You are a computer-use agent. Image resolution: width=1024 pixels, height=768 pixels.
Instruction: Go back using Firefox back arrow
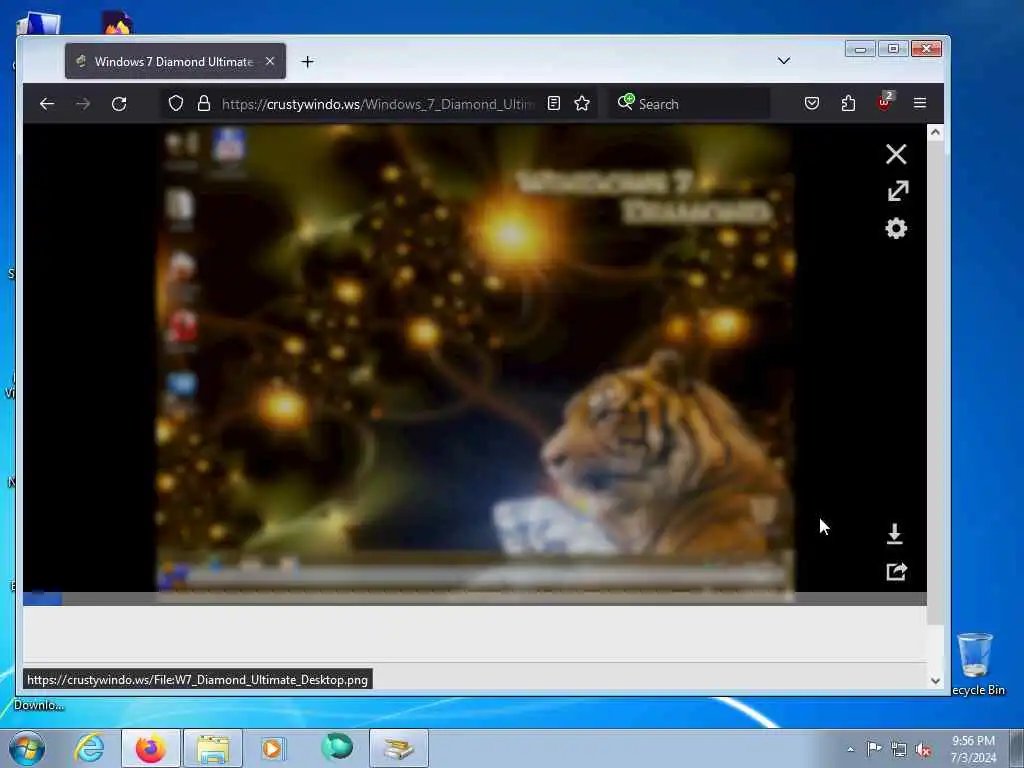click(47, 104)
